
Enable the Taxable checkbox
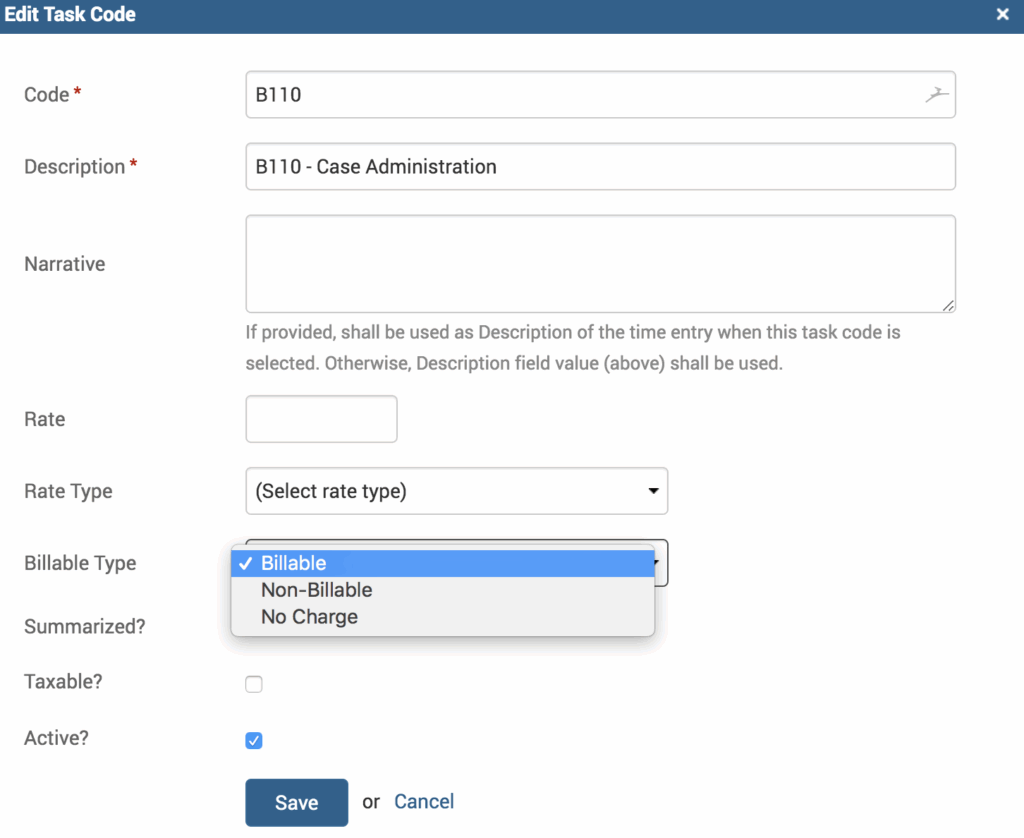(254, 684)
